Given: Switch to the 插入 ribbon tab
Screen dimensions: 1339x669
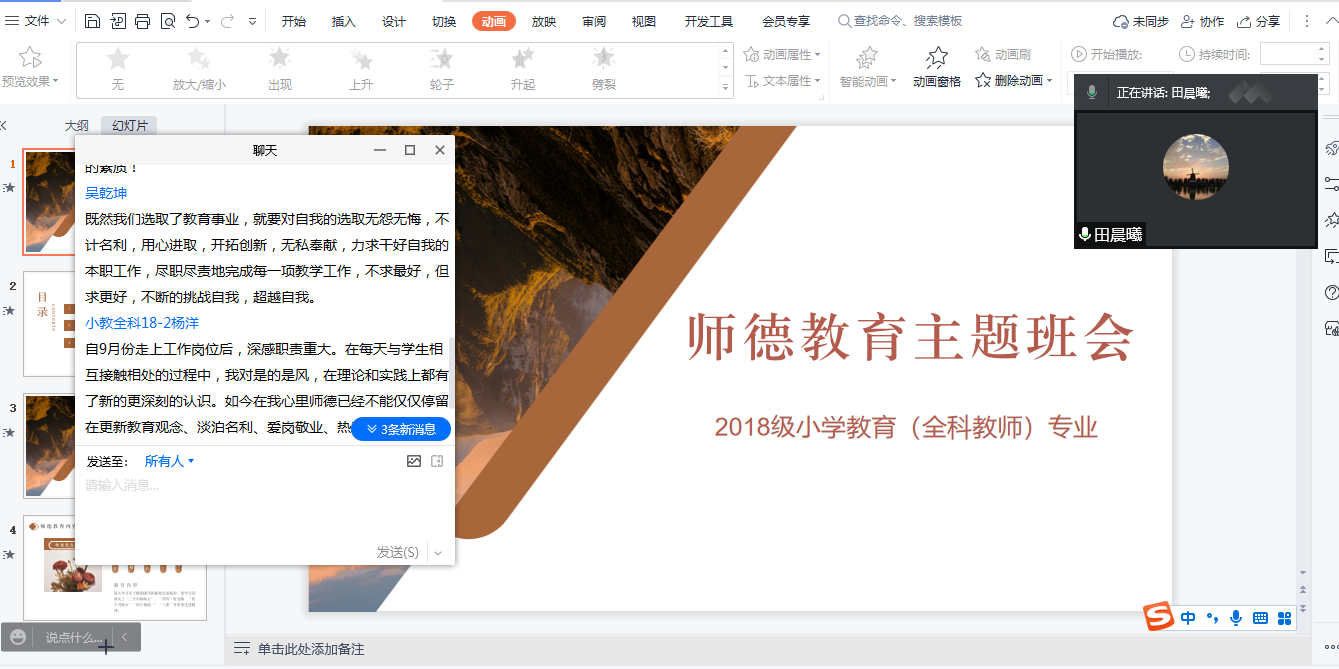Looking at the screenshot, I should click(x=344, y=21).
